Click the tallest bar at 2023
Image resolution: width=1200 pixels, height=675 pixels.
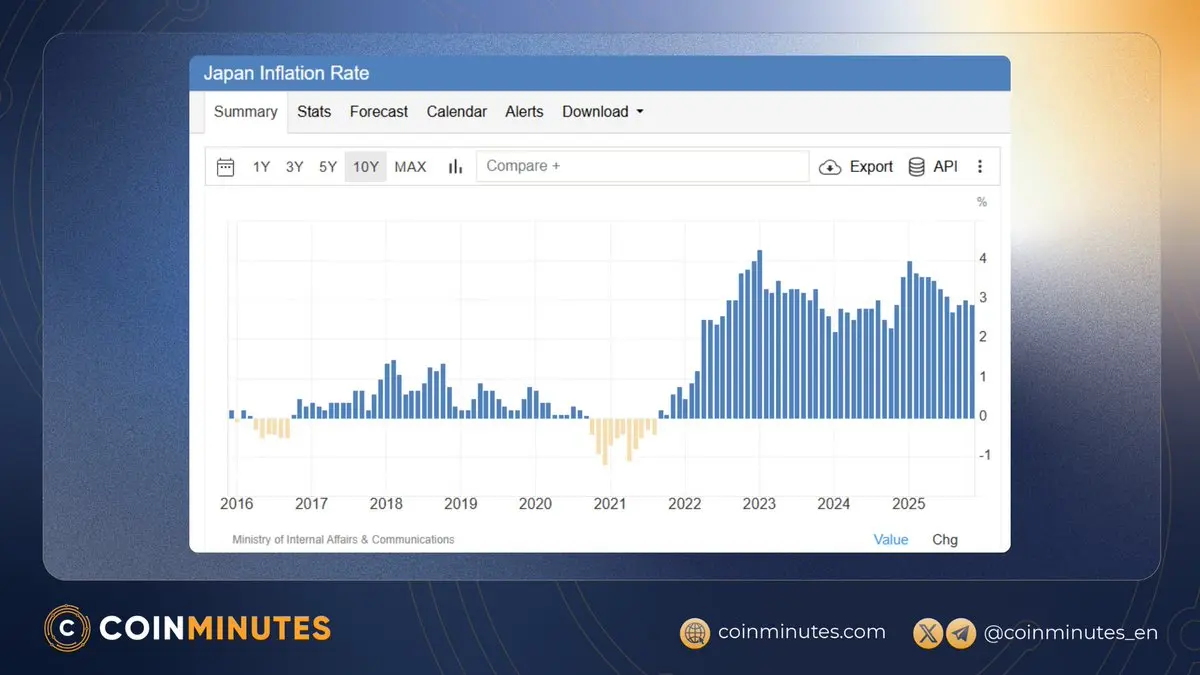tap(760, 334)
